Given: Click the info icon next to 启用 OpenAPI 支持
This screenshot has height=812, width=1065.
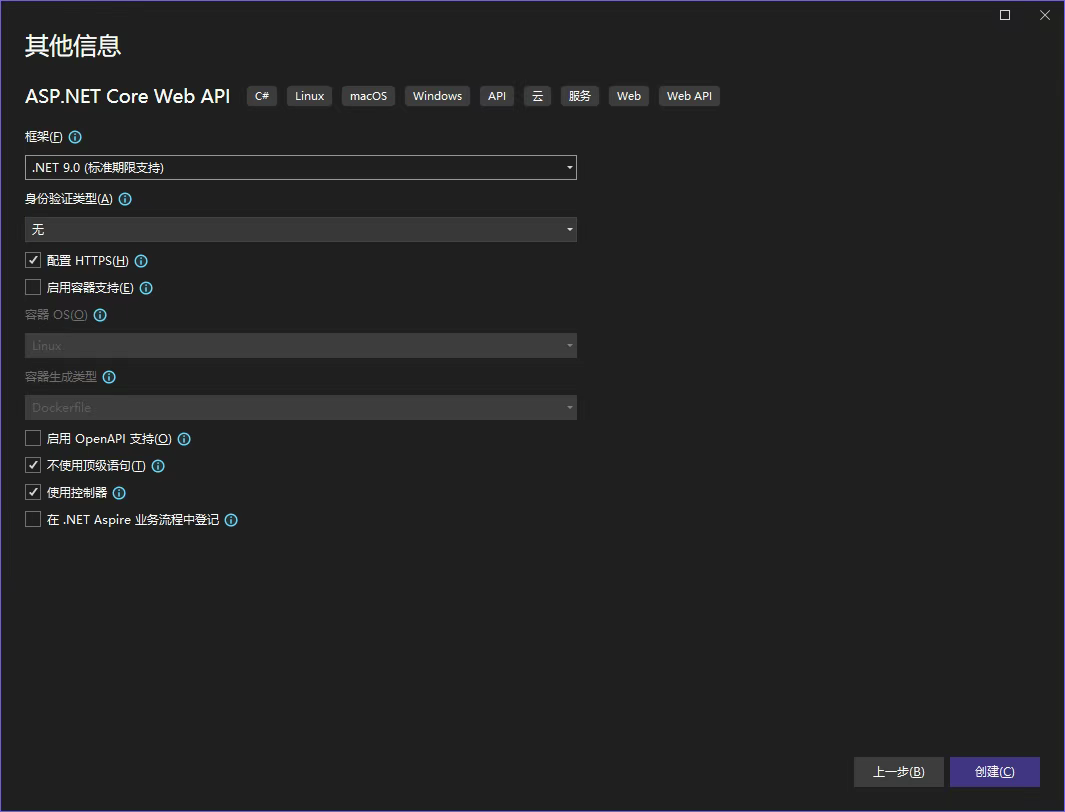Looking at the screenshot, I should [x=184, y=439].
